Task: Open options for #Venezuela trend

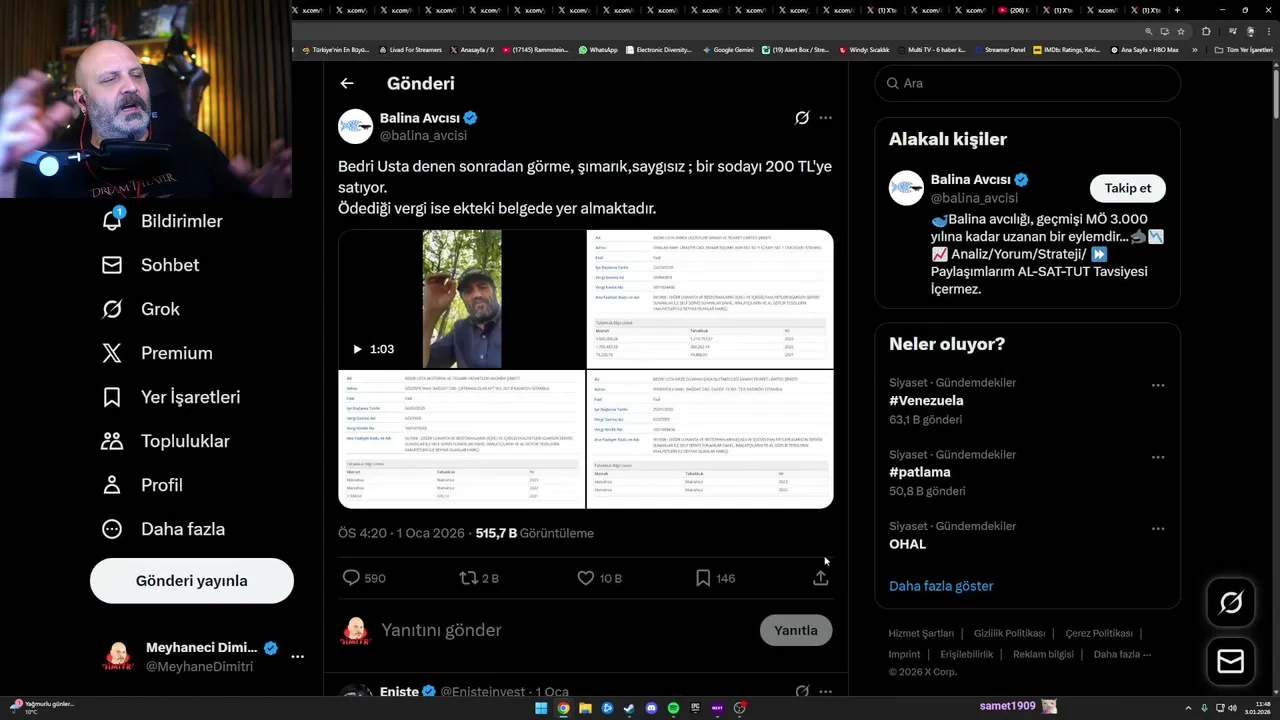Action: (x=1157, y=385)
